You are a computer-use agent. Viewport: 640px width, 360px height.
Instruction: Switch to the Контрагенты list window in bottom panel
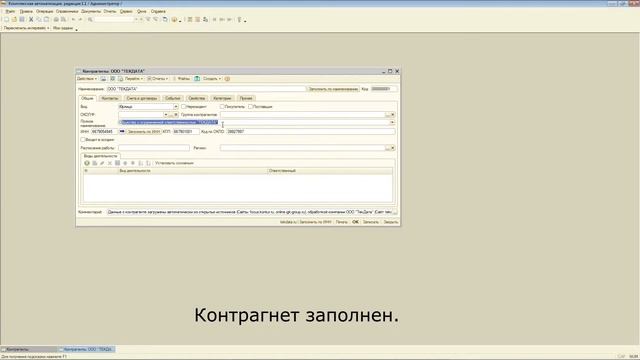pyautogui.click(x=29, y=349)
